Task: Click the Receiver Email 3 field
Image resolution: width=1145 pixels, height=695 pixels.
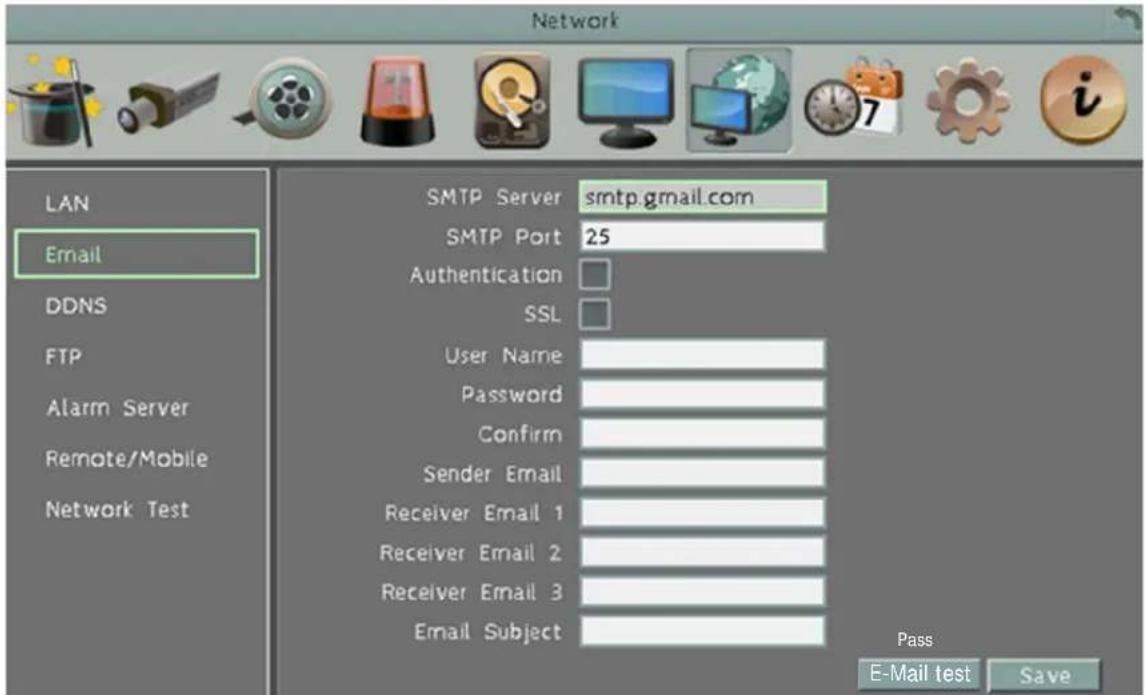Action: (702, 591)
